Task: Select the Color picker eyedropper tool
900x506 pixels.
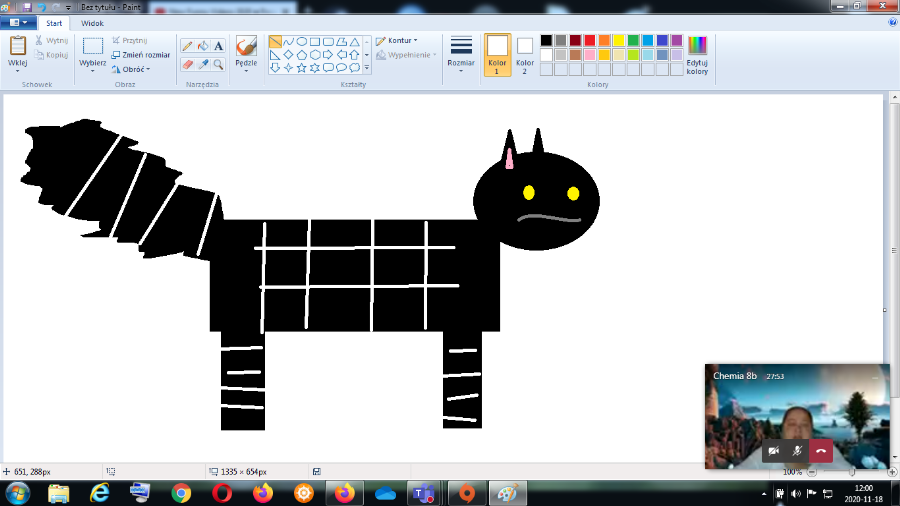Action: 202,64
